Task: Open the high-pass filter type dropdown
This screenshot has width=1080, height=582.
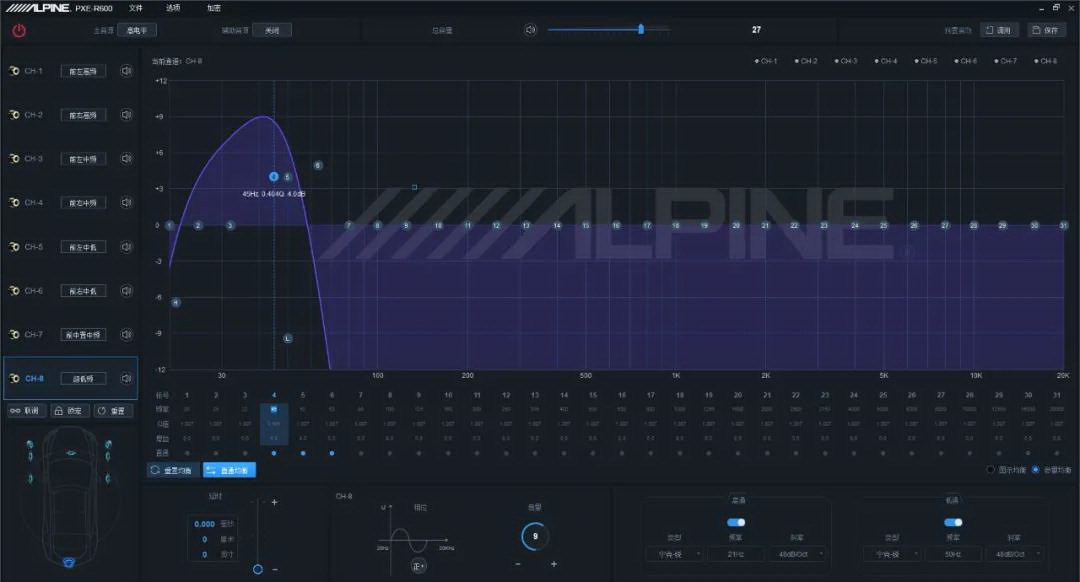Action: [674, 554]
